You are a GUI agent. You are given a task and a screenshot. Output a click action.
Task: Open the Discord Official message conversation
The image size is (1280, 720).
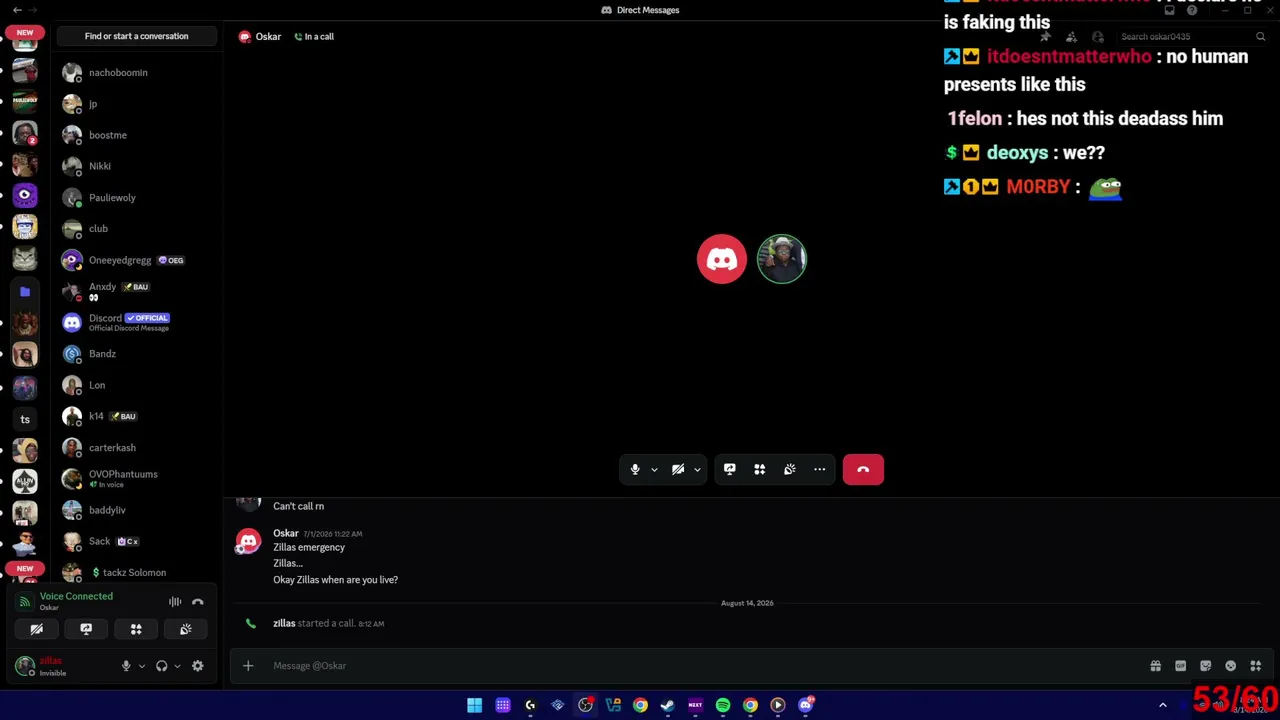coord(136,322)
